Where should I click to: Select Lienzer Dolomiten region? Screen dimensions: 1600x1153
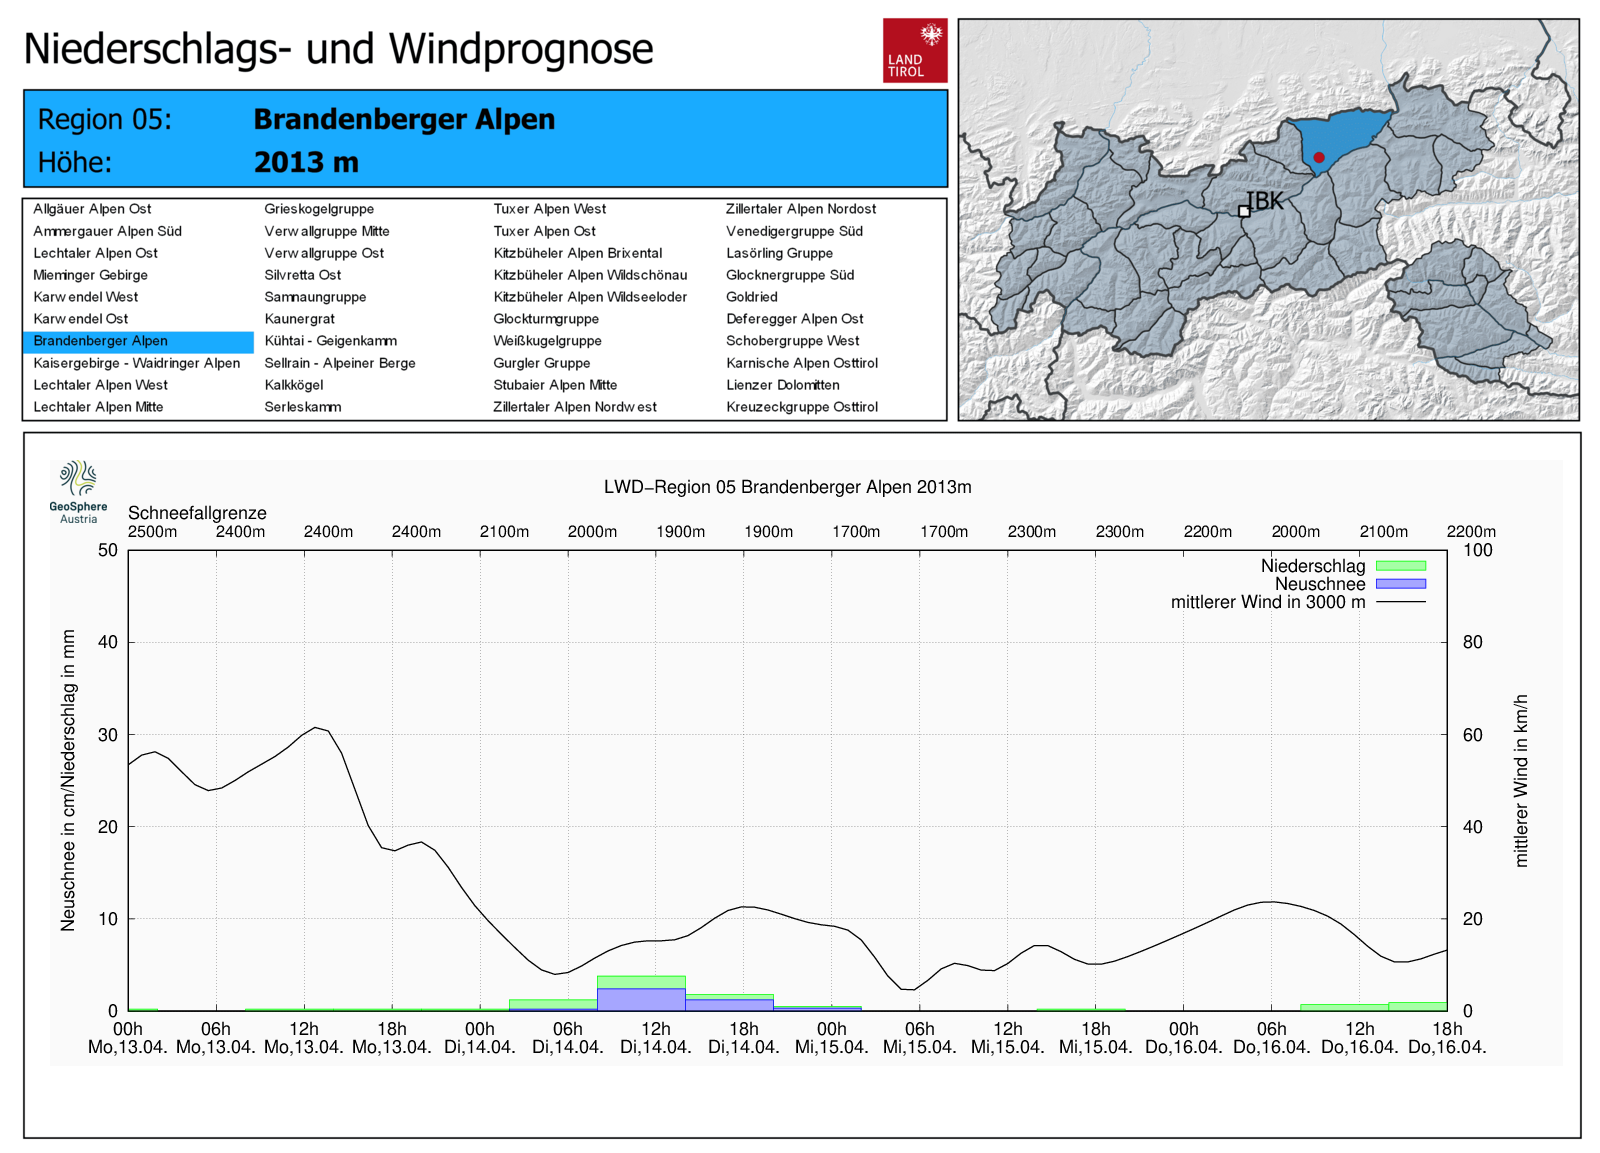point(782,385)
